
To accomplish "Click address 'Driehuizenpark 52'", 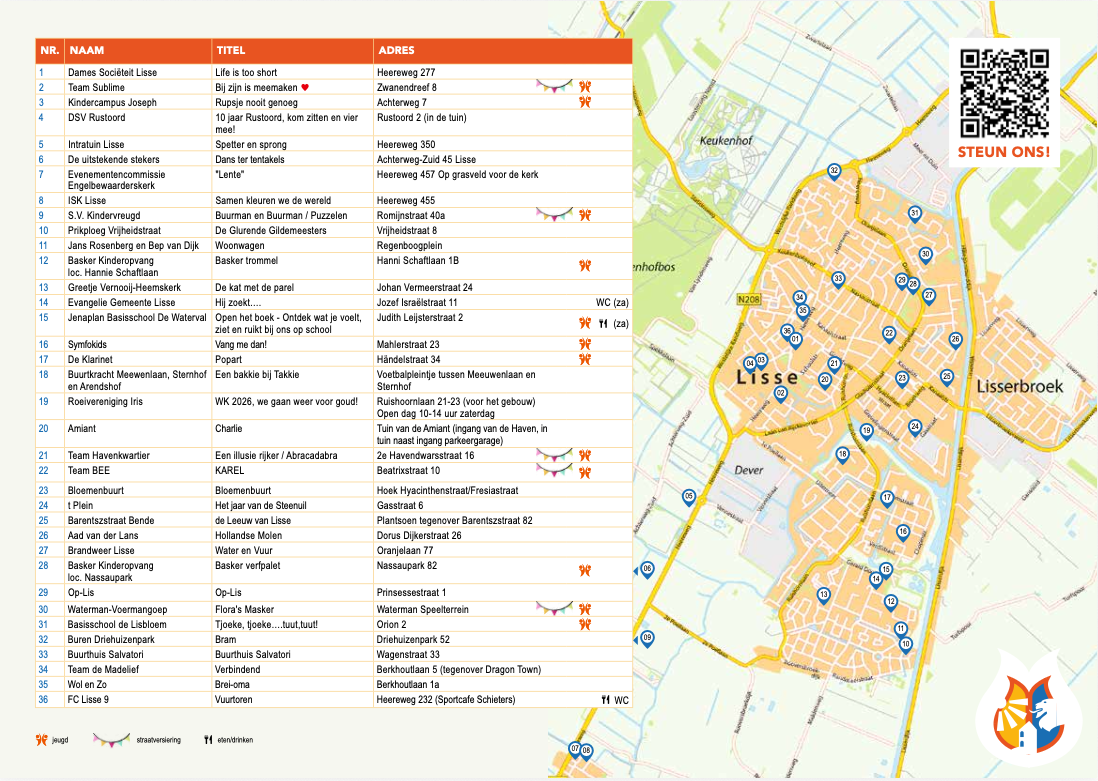I will 413,640.
